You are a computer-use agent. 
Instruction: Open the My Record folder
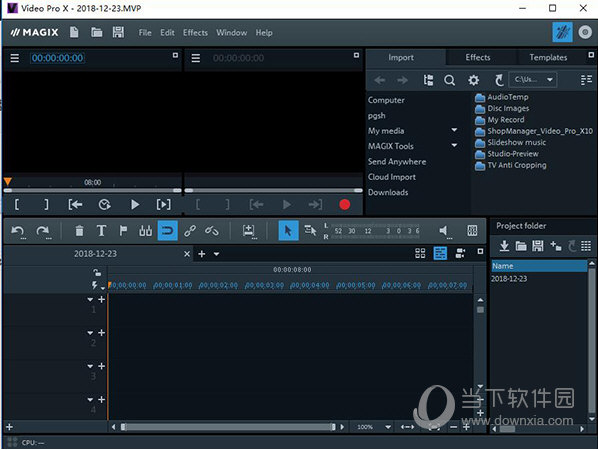coord(500,120)
